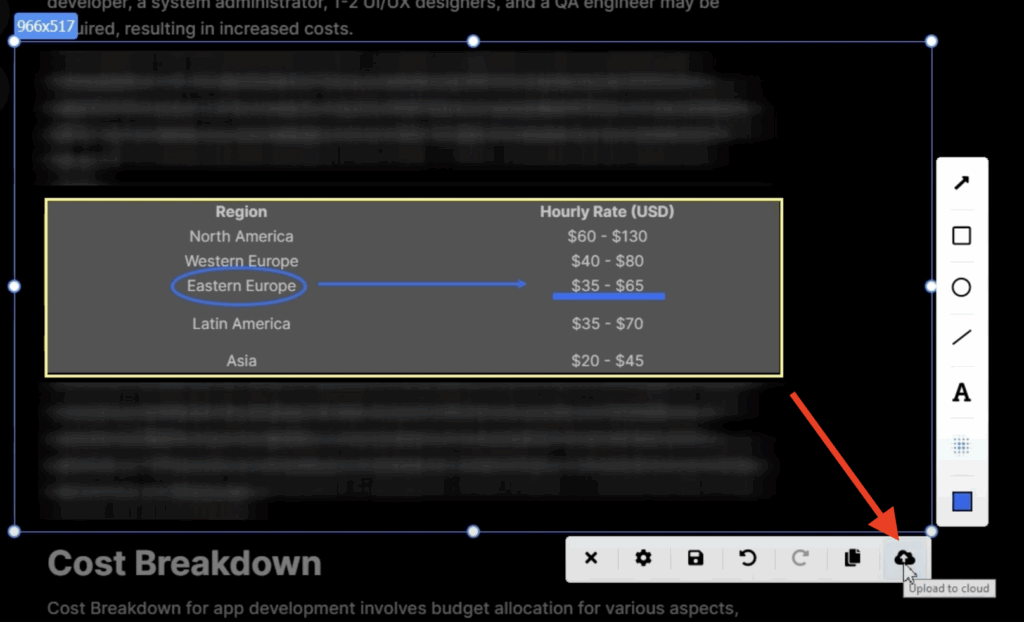Click the '$35 - $65' rate cell
Screen dimensions: 1024x622
607,286
